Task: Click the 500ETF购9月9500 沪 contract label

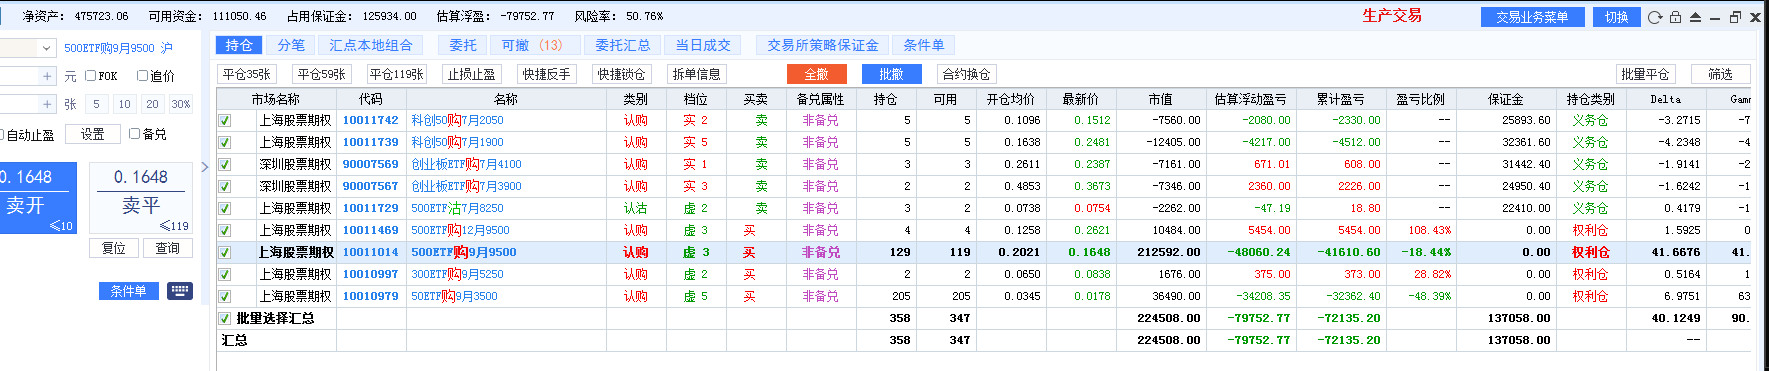Action: click(x=118, y=48)
